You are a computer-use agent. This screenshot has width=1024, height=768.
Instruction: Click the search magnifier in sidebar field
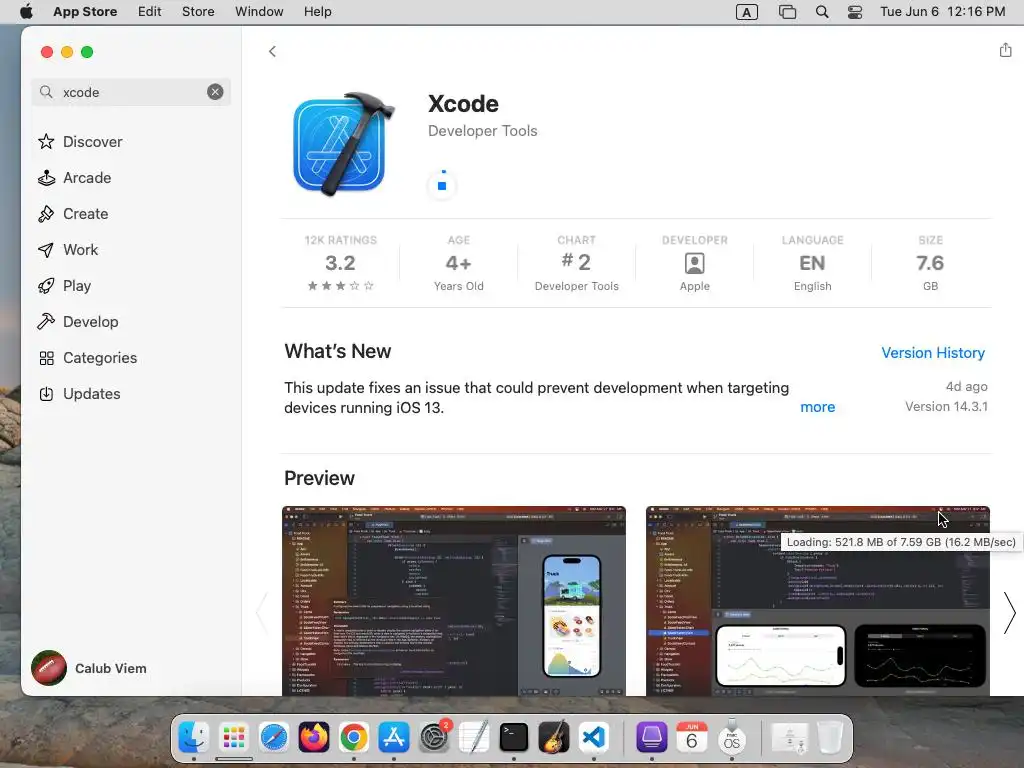click(x=46, y=92)
